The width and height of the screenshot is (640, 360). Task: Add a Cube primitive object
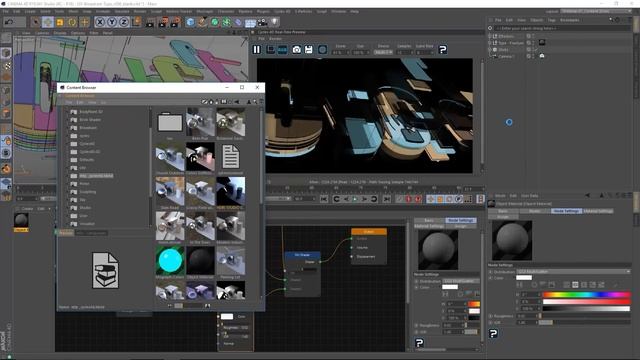pyautogui.click(x=190, y=22)
